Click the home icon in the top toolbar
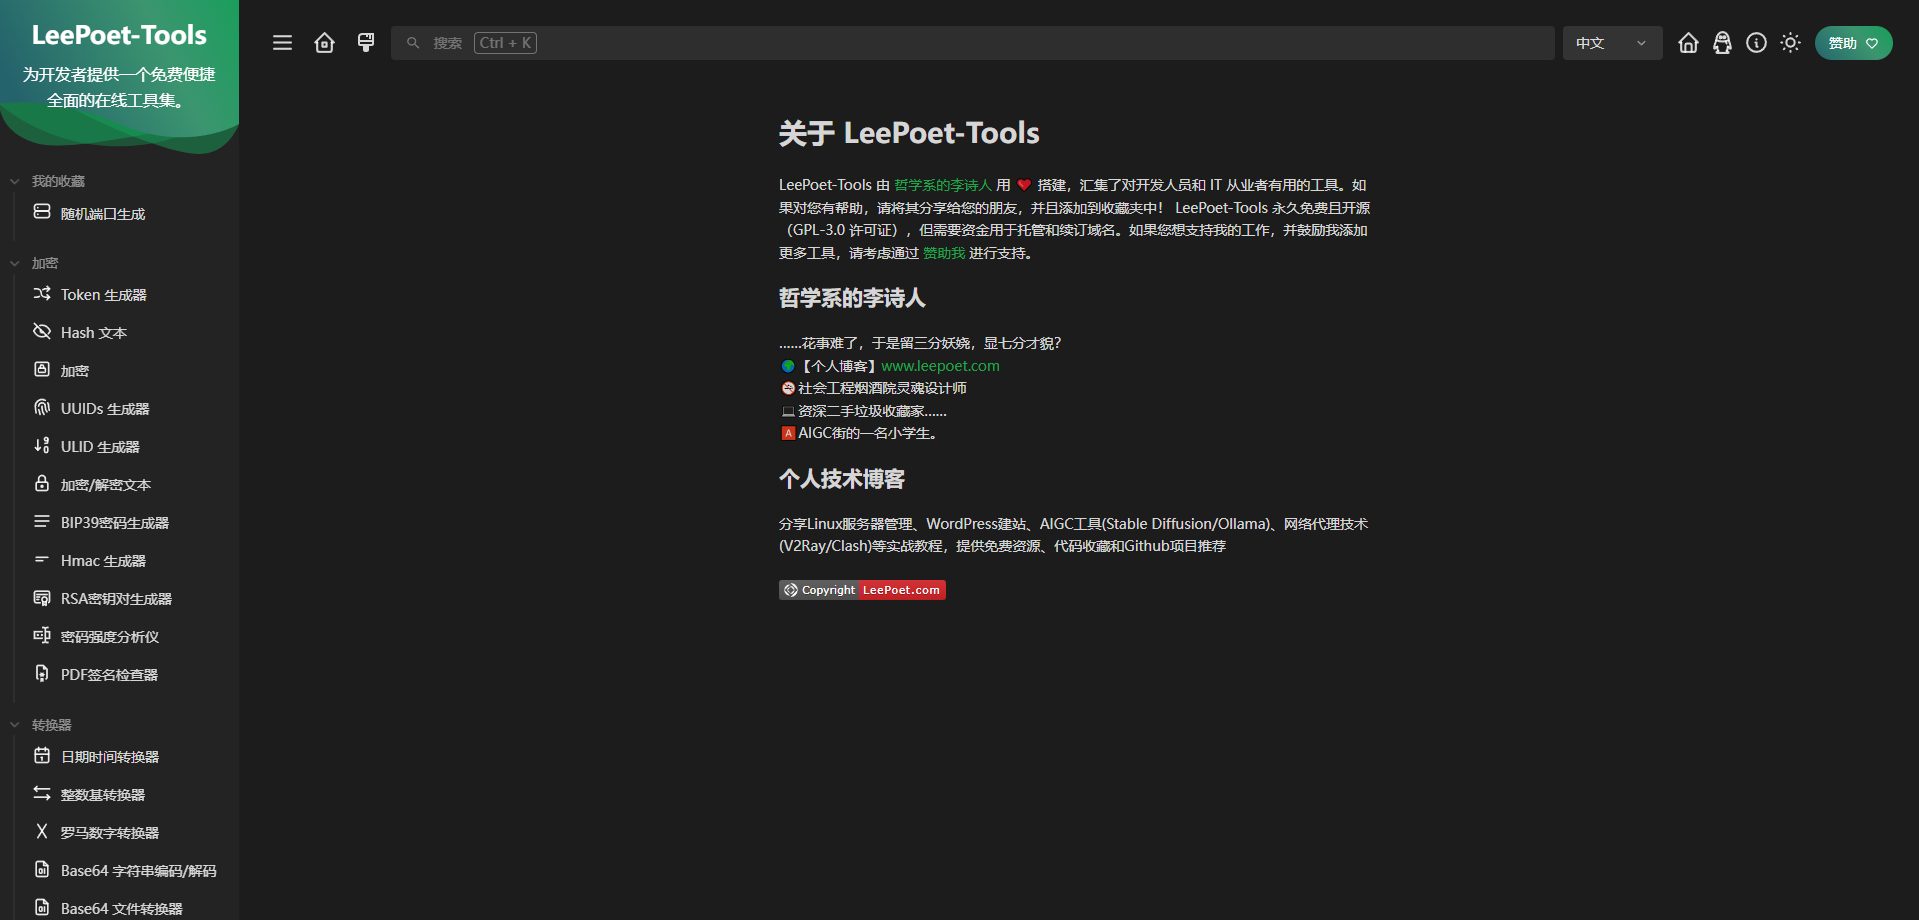The width and height of the screenshot is (1919, 920). [x=324, y=42]
